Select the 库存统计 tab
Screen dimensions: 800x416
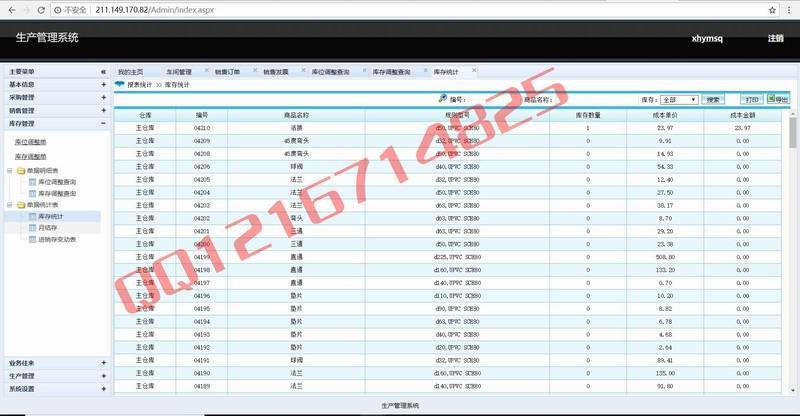click(x=446, y=72)
